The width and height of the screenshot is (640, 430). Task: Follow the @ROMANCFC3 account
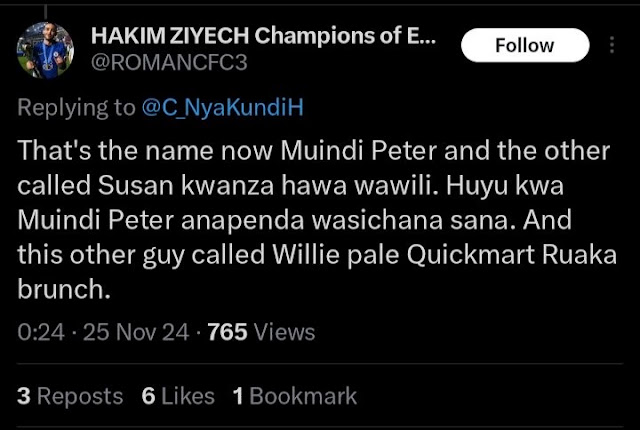(x=525, y=45)
